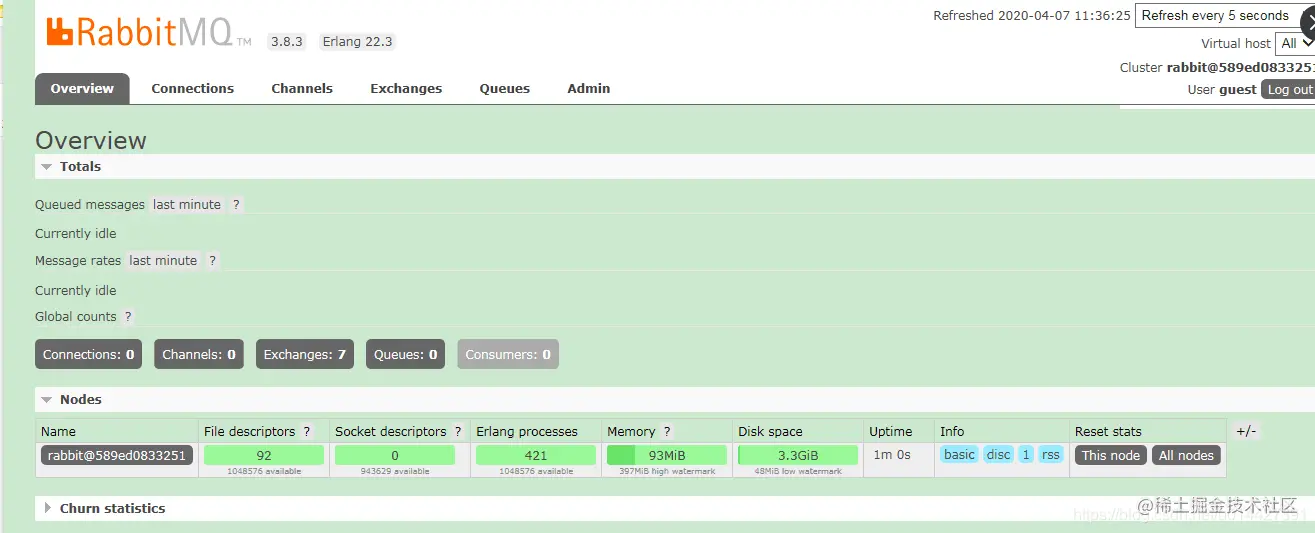Screen dimensions: 1315x533
Task: Click Connections: 0 count button
Action: (x=88, y=354)
